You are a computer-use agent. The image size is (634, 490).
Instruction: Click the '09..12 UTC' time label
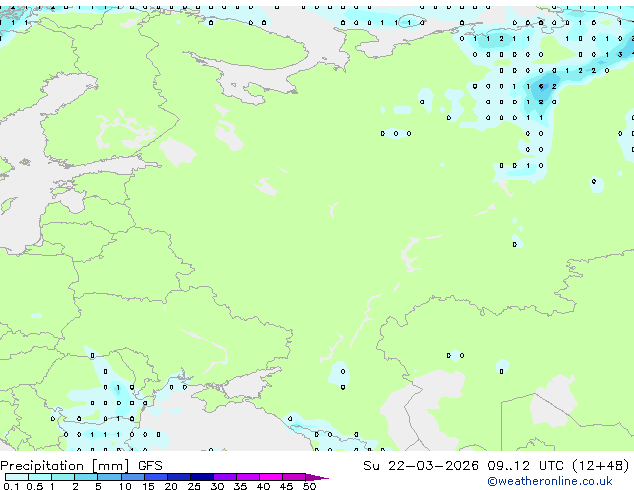click(525, 466)
